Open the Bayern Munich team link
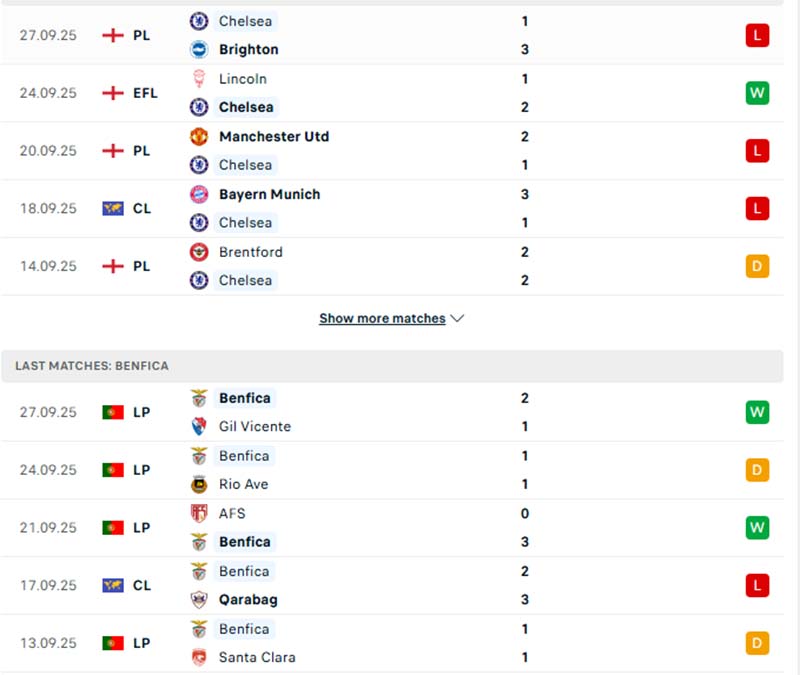The image size is (800, 675). 269,194
